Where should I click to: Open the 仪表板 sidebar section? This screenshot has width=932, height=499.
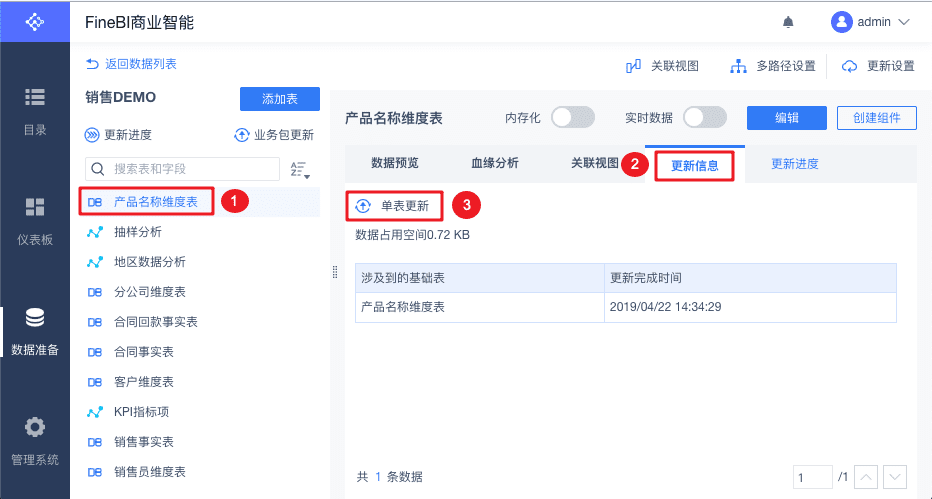click(35, 220)
